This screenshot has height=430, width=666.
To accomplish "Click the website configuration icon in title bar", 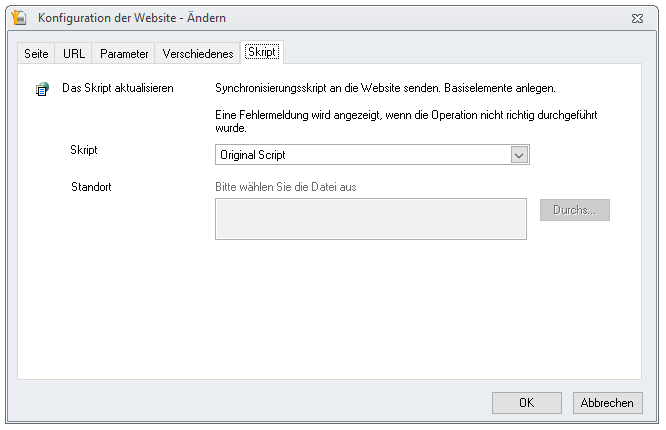I will (x=19, y=18).
